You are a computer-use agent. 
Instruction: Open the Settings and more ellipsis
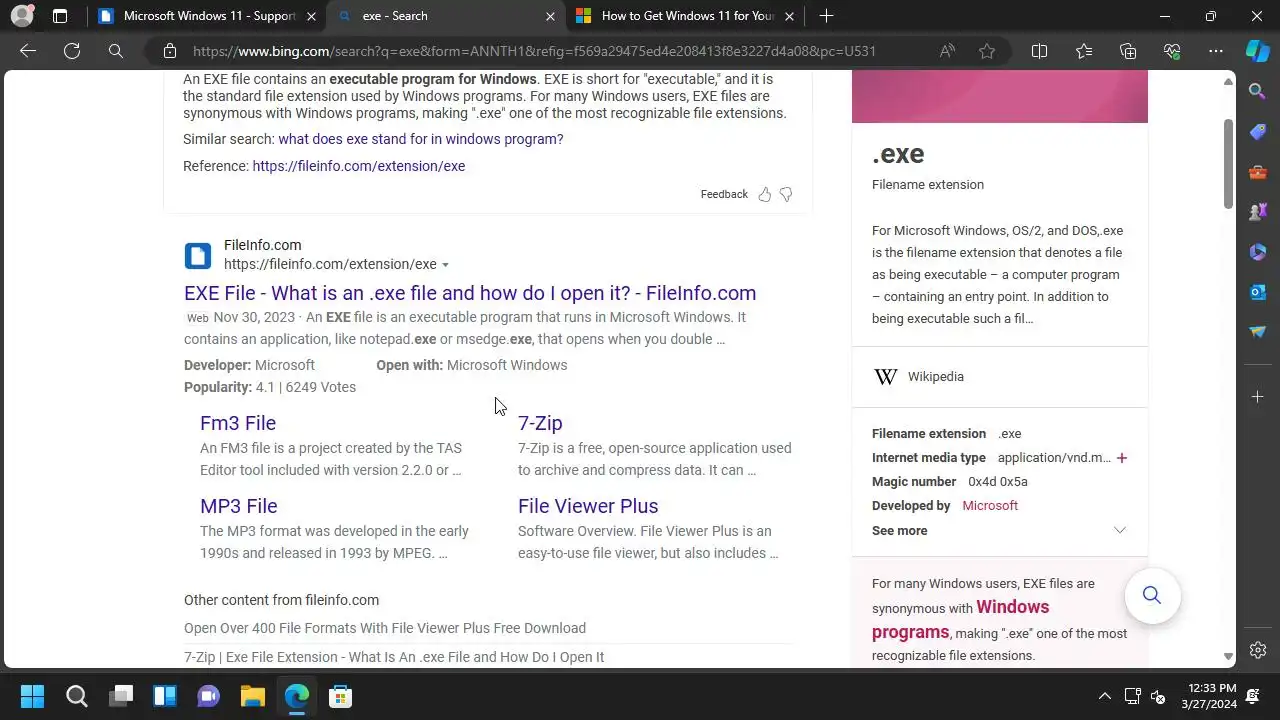[x=1216, y=51]
